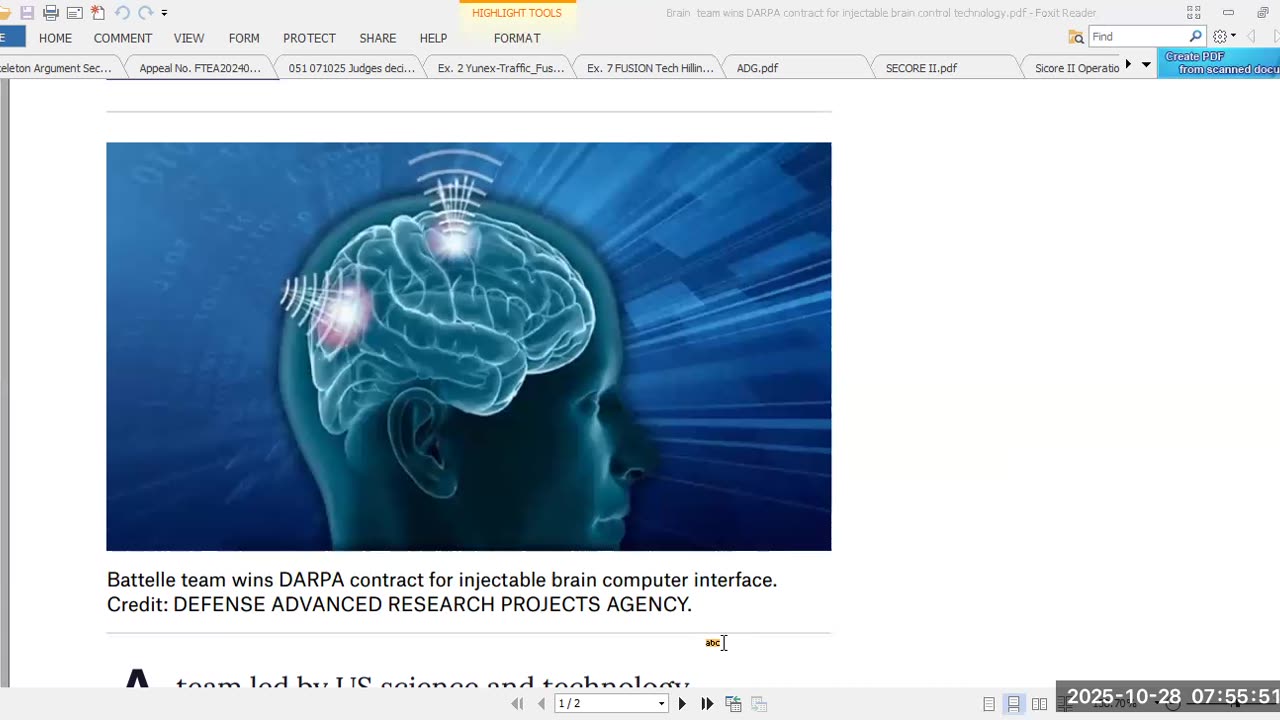1280x720 pixels.
Task: Click Create PDF from scanned documents banner
Action: [x=1218, y=63]
